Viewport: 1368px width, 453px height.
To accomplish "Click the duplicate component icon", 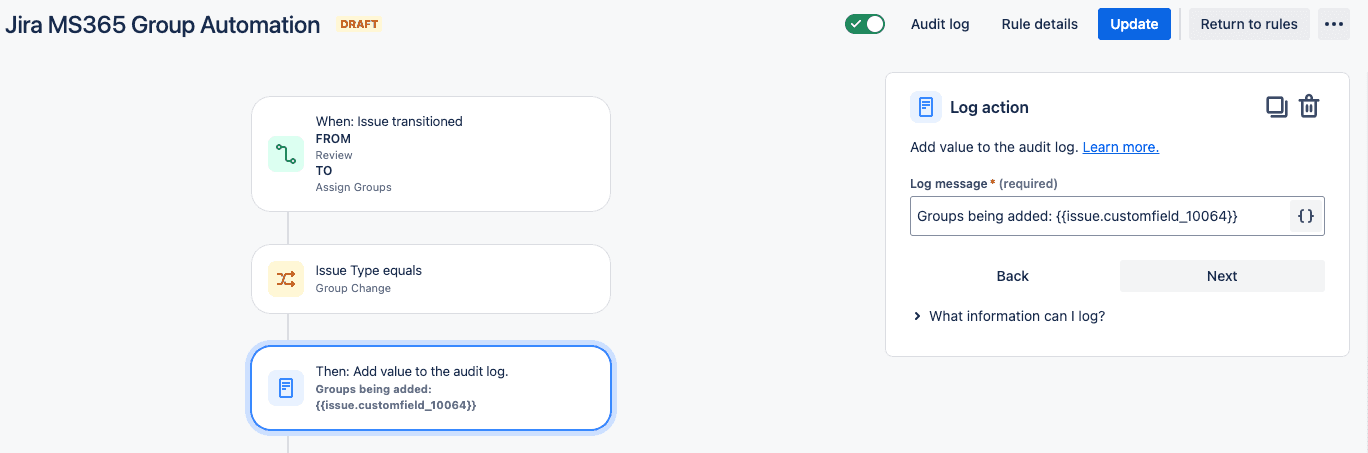I will click(1276, 107).
